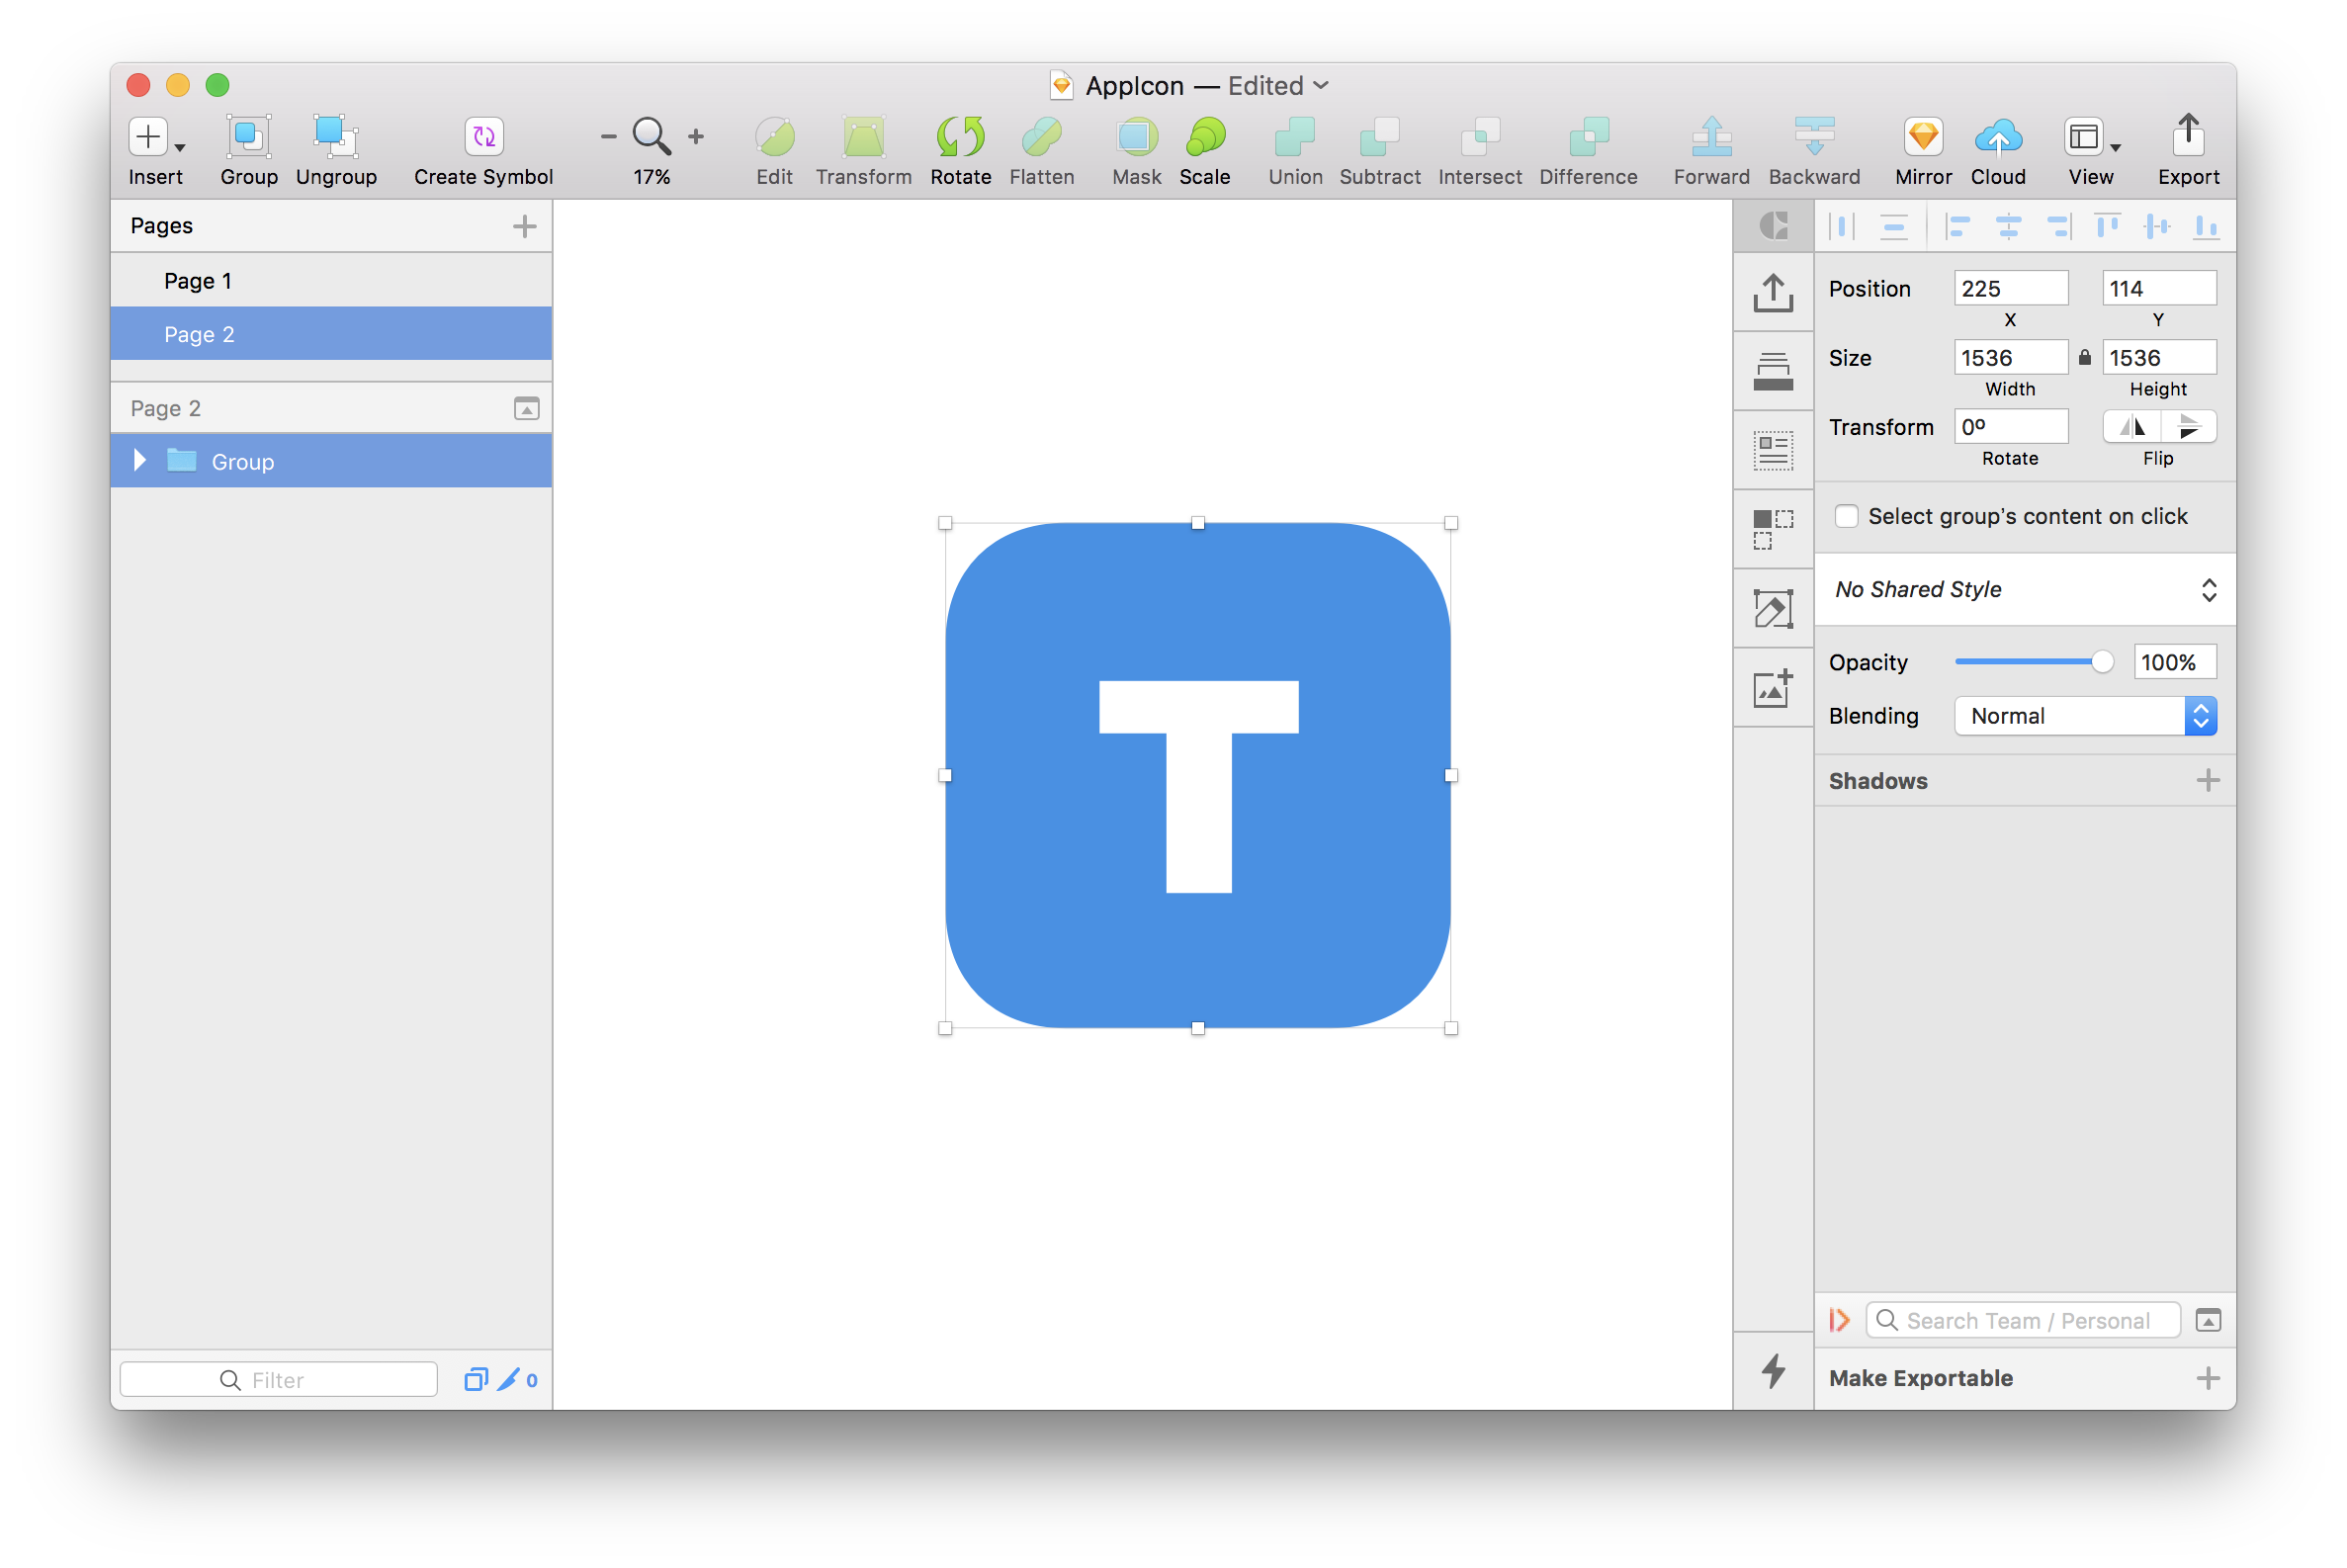This screenshot has height=1568, width=2347.
Task: Switch to Page 1
Action: [x=198, y=281]
